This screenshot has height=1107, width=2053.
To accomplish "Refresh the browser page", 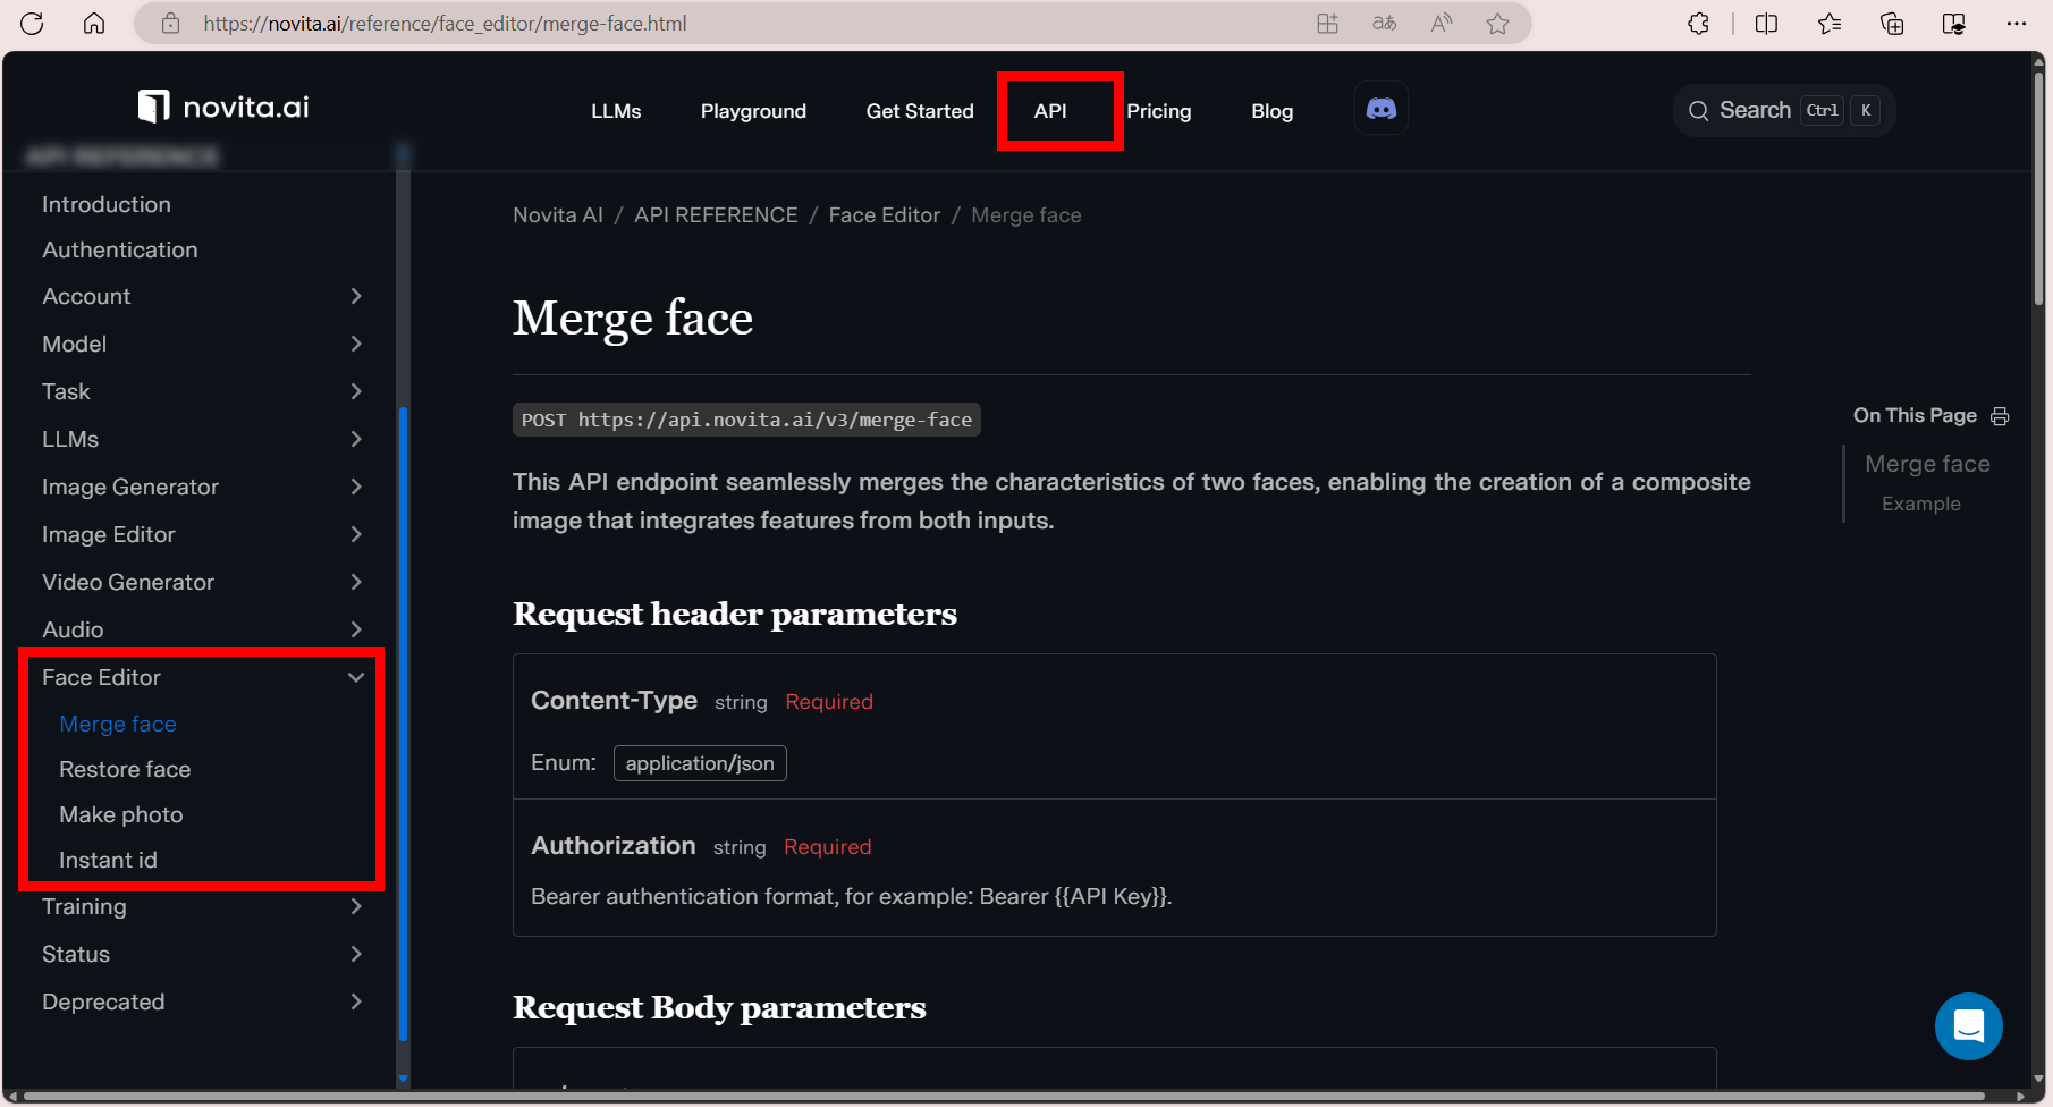I will coord(32,23).
